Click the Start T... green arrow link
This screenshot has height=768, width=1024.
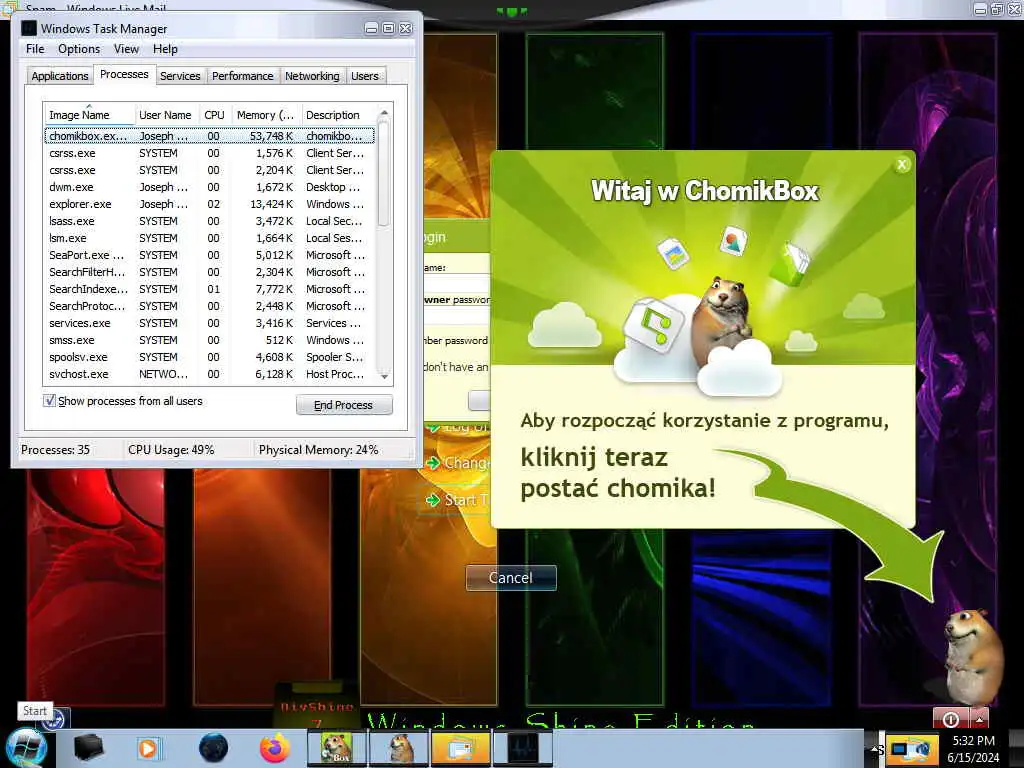(456, 500)
